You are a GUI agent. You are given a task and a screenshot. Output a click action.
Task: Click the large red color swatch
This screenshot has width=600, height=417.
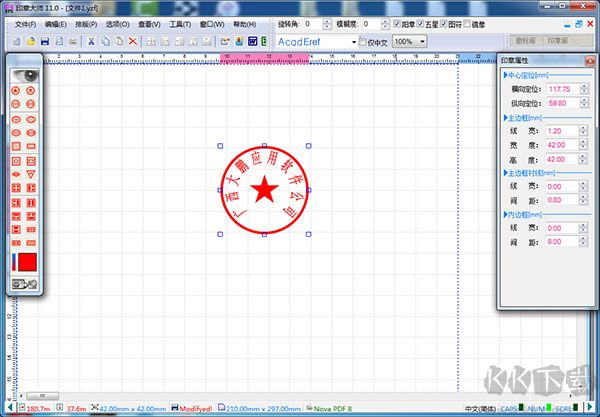pyautogui.click(x=28, y=262)
